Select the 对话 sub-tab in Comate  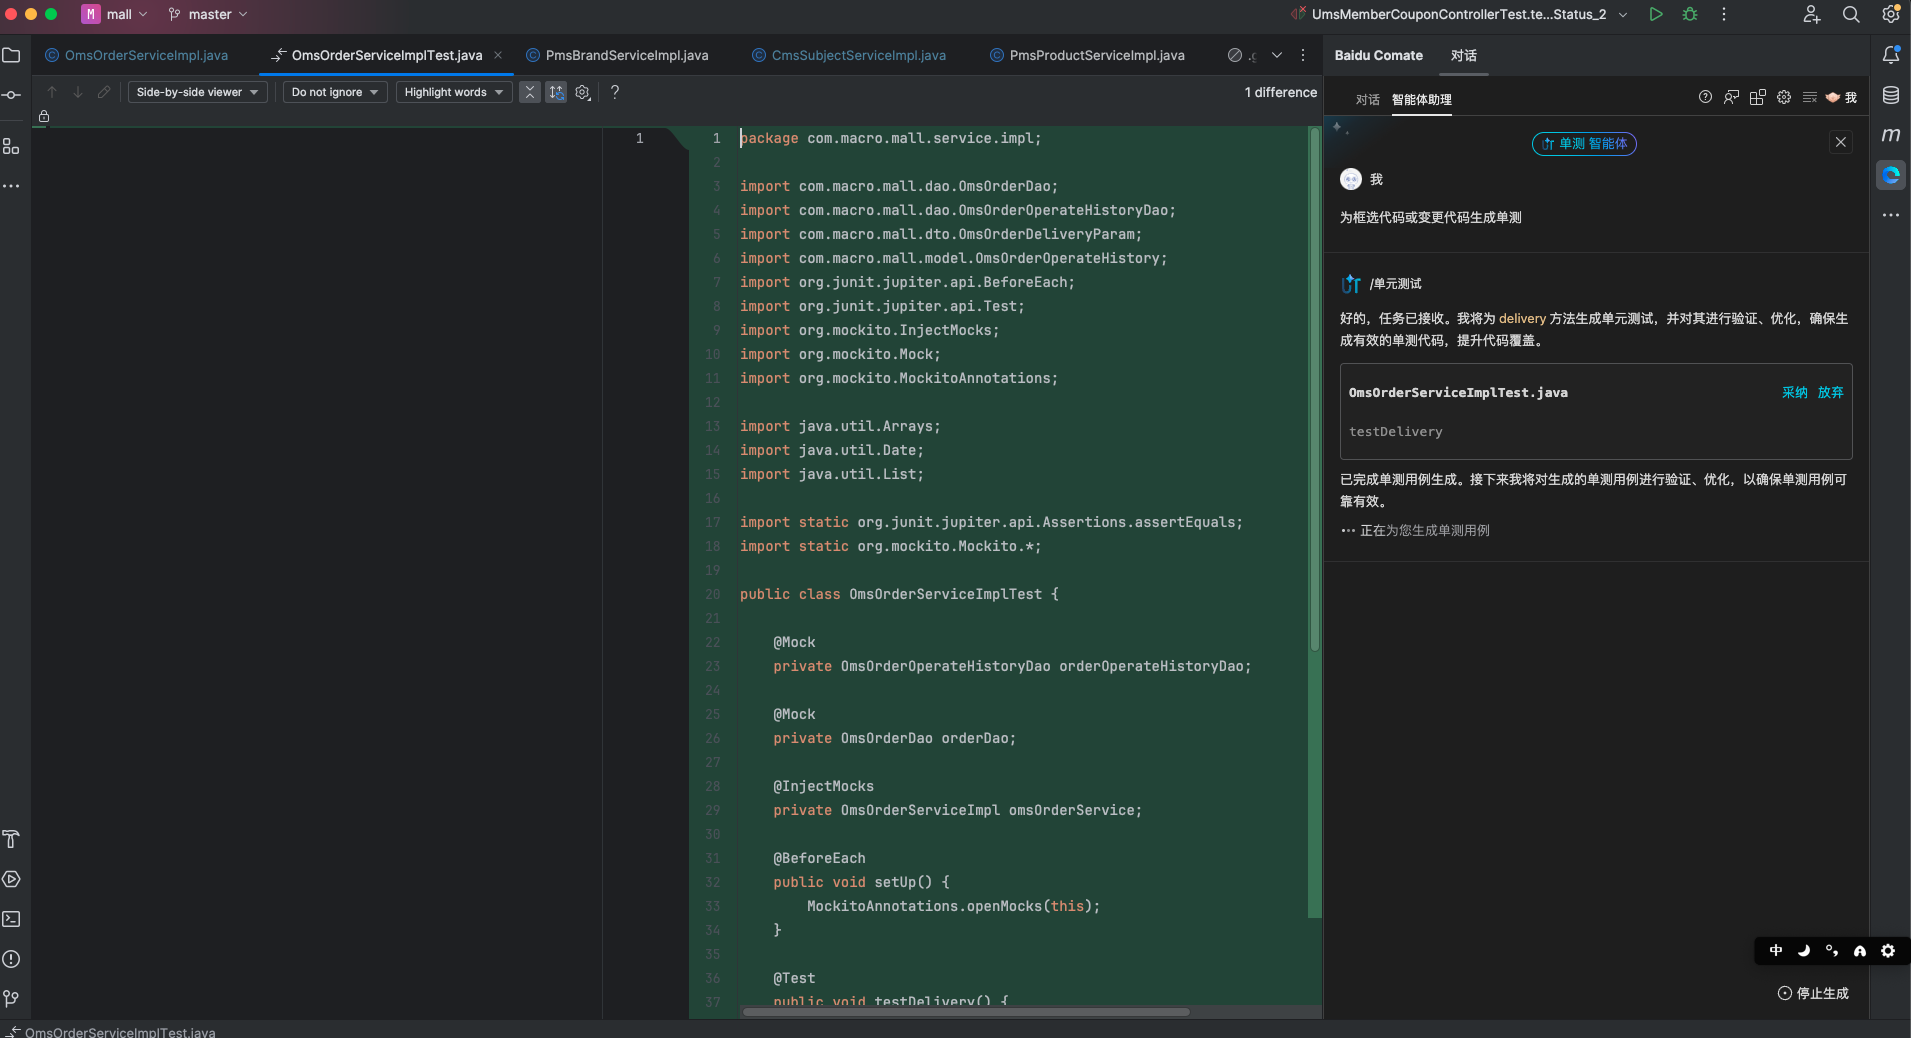(1367, 99)
